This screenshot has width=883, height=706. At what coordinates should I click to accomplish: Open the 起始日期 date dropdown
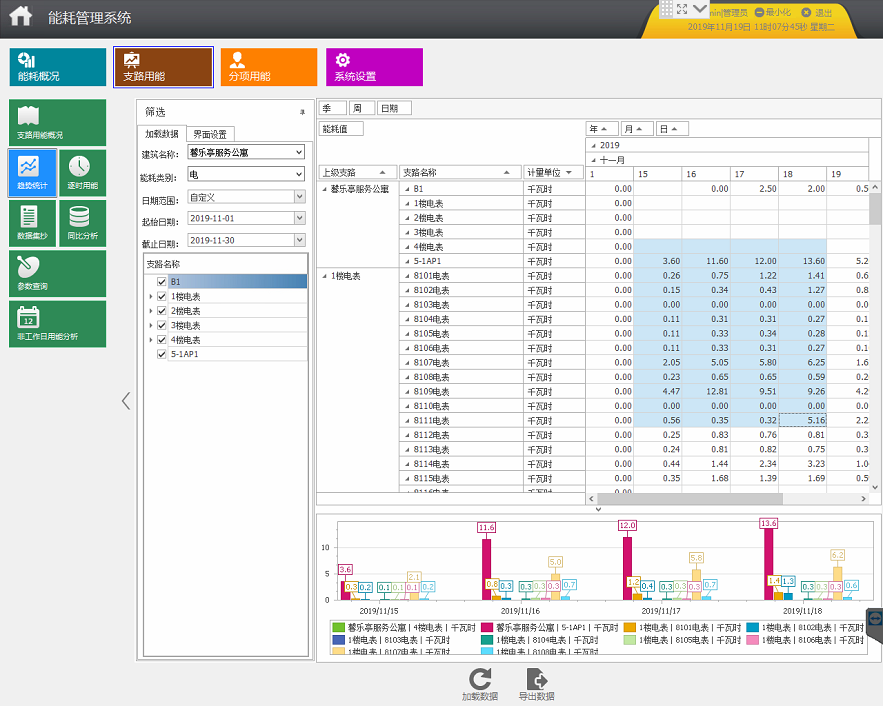click(x=300, y=218)
